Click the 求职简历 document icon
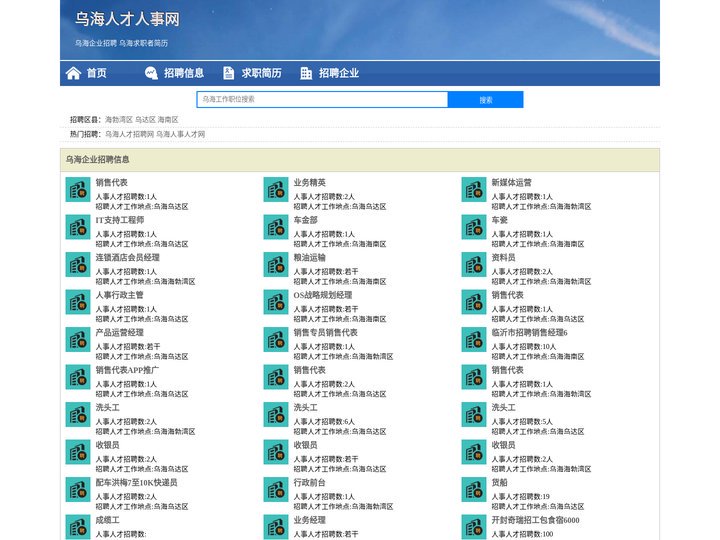The width and height of the screenshot is (720, 540). point(228,73)
